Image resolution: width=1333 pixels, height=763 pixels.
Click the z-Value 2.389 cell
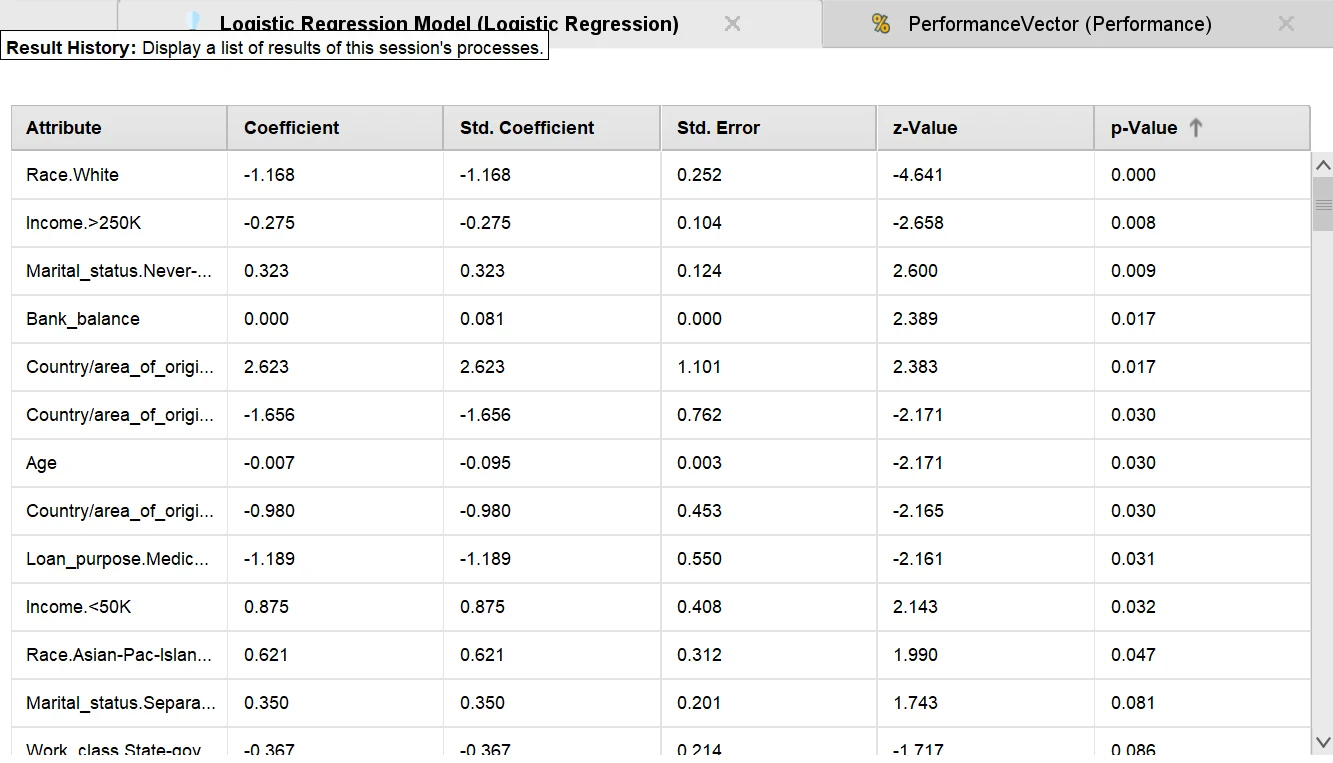click(x=986, y=319)
